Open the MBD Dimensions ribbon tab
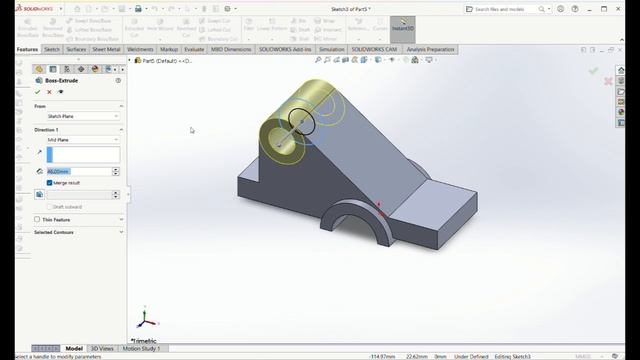This screenshot has height=360, width=640. [x=231, y=49]
